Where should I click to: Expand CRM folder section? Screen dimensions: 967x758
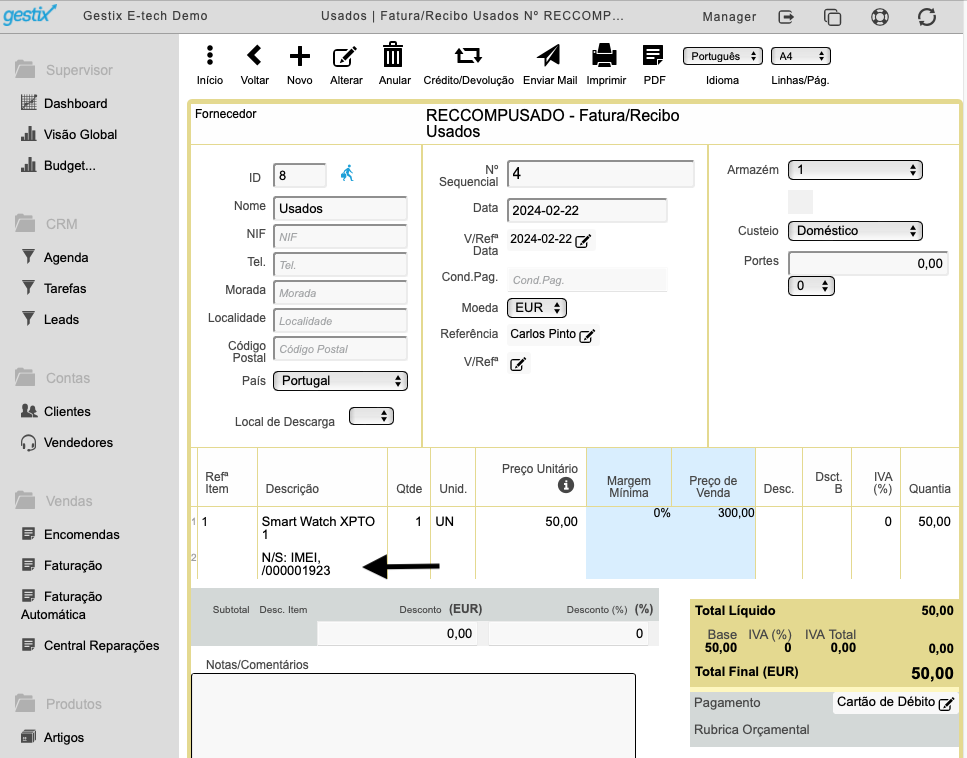click(47, 224)
